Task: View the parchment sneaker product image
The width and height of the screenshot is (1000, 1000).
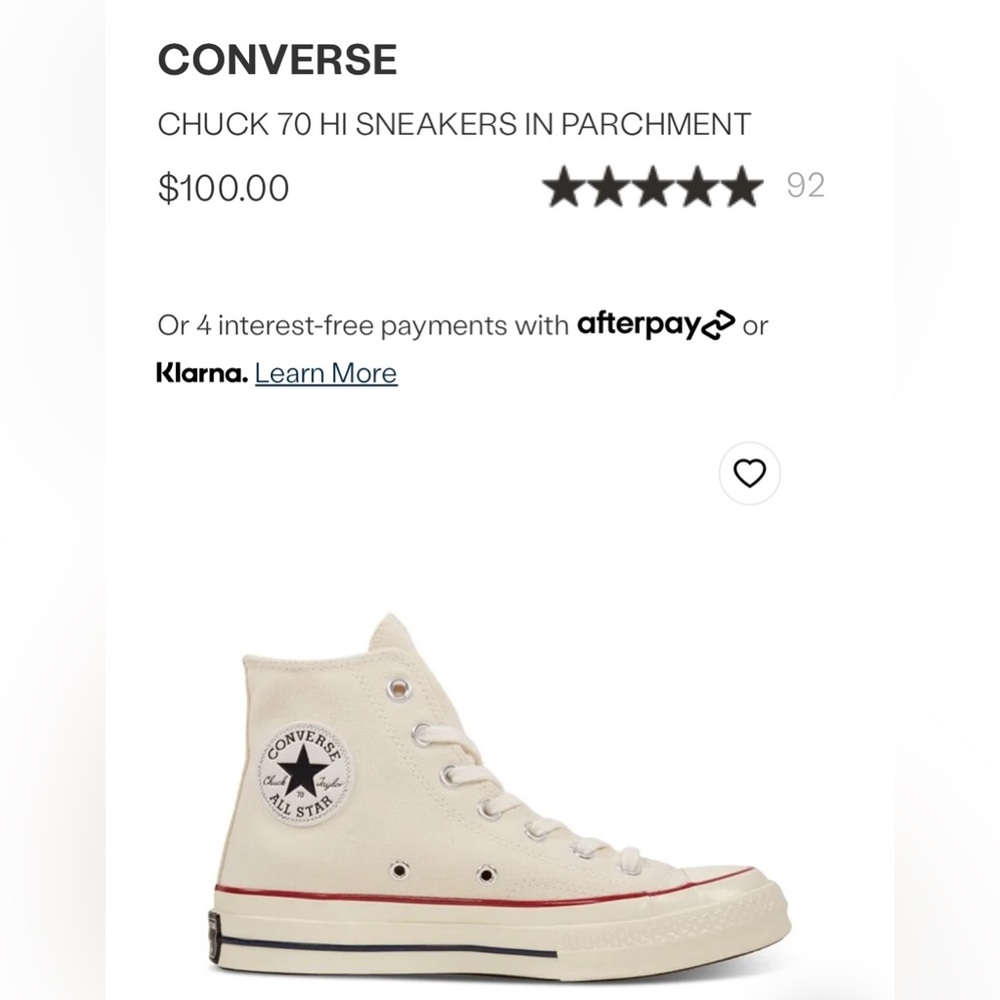Action: [500, 790]
